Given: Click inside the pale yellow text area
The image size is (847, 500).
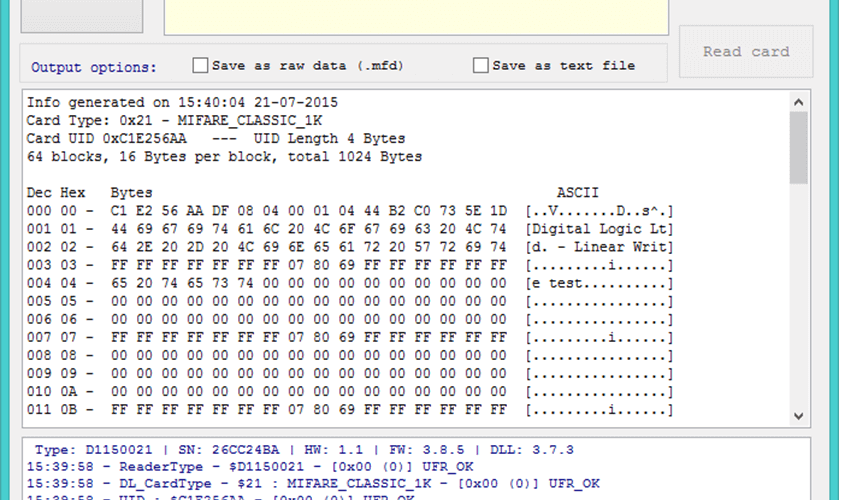Looking at the screenshot, I should coord(416,16).
